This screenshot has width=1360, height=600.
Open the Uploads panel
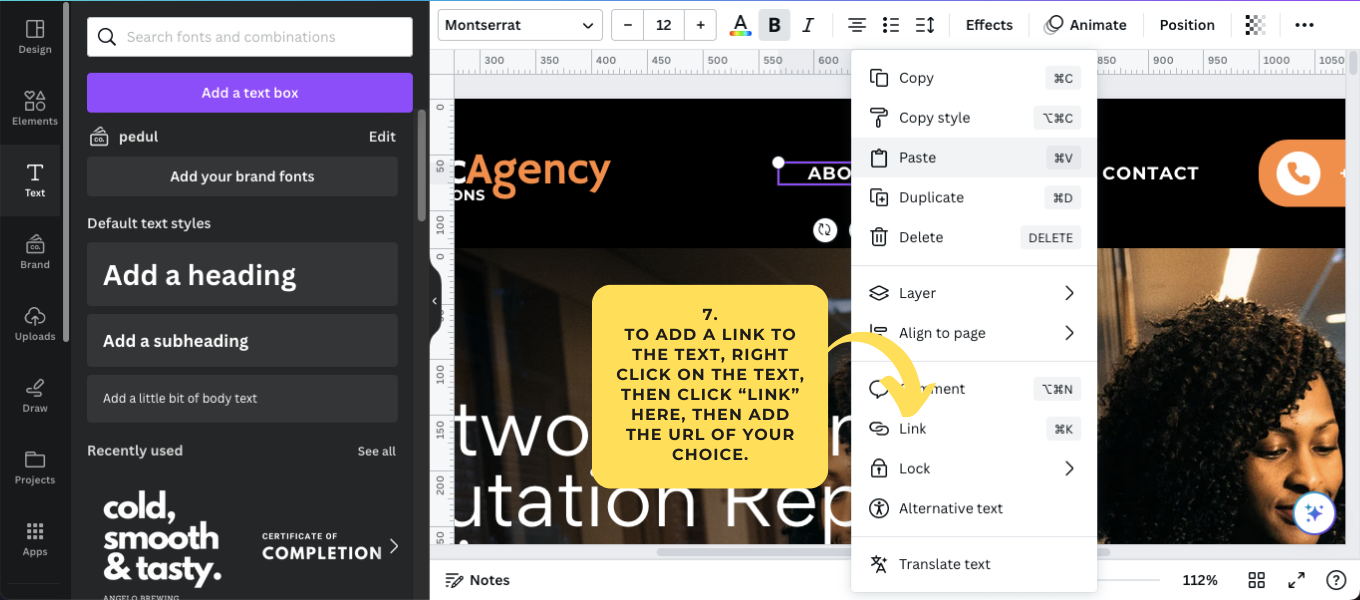tap(34, 322)
